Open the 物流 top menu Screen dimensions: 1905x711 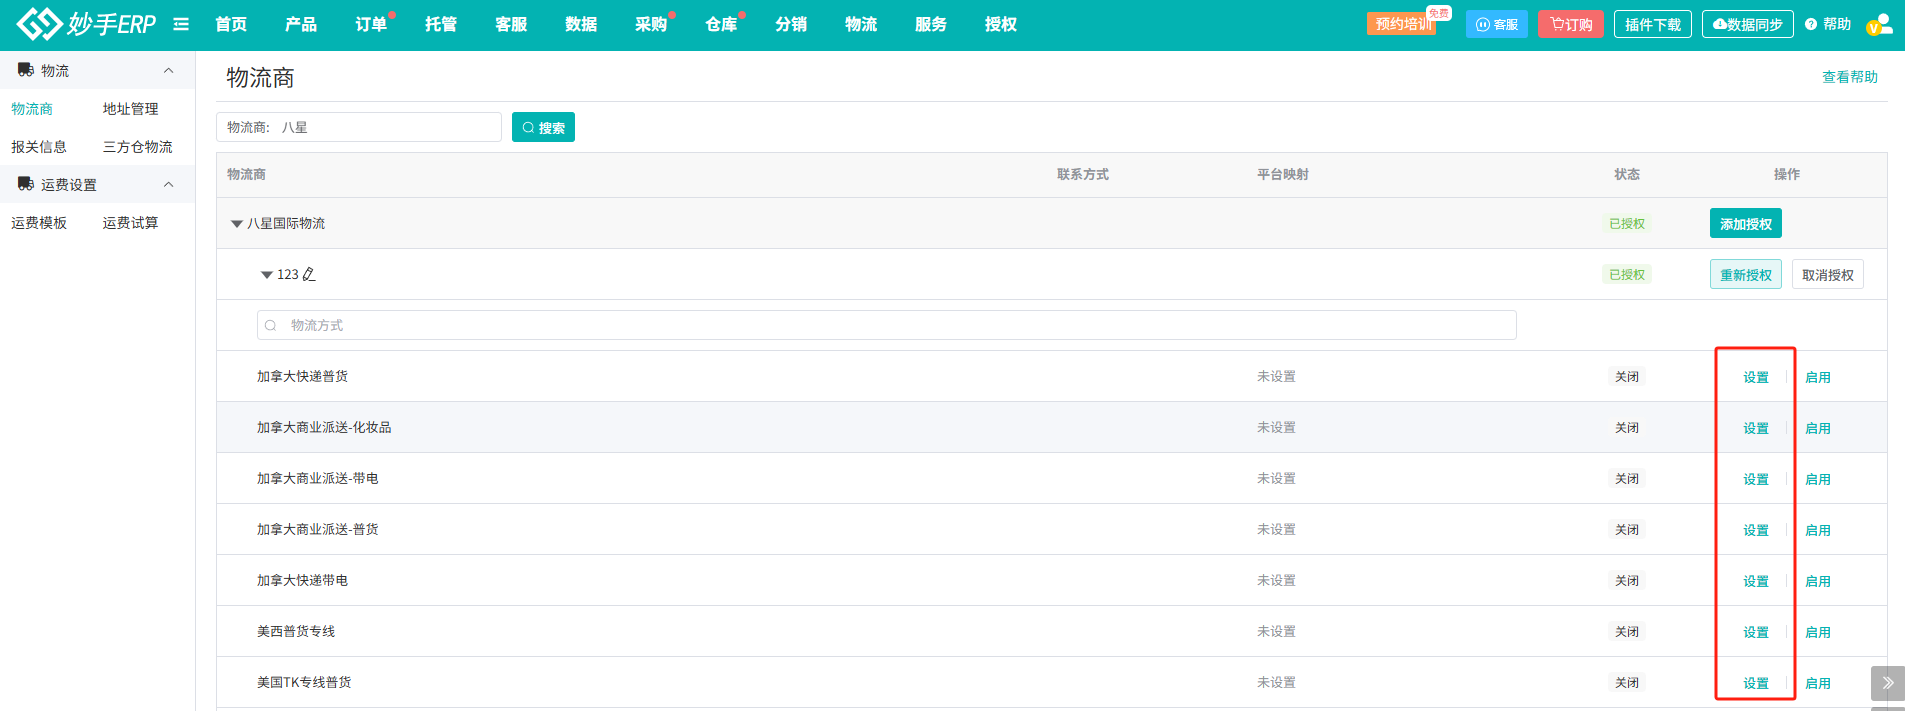click(861, 24)
